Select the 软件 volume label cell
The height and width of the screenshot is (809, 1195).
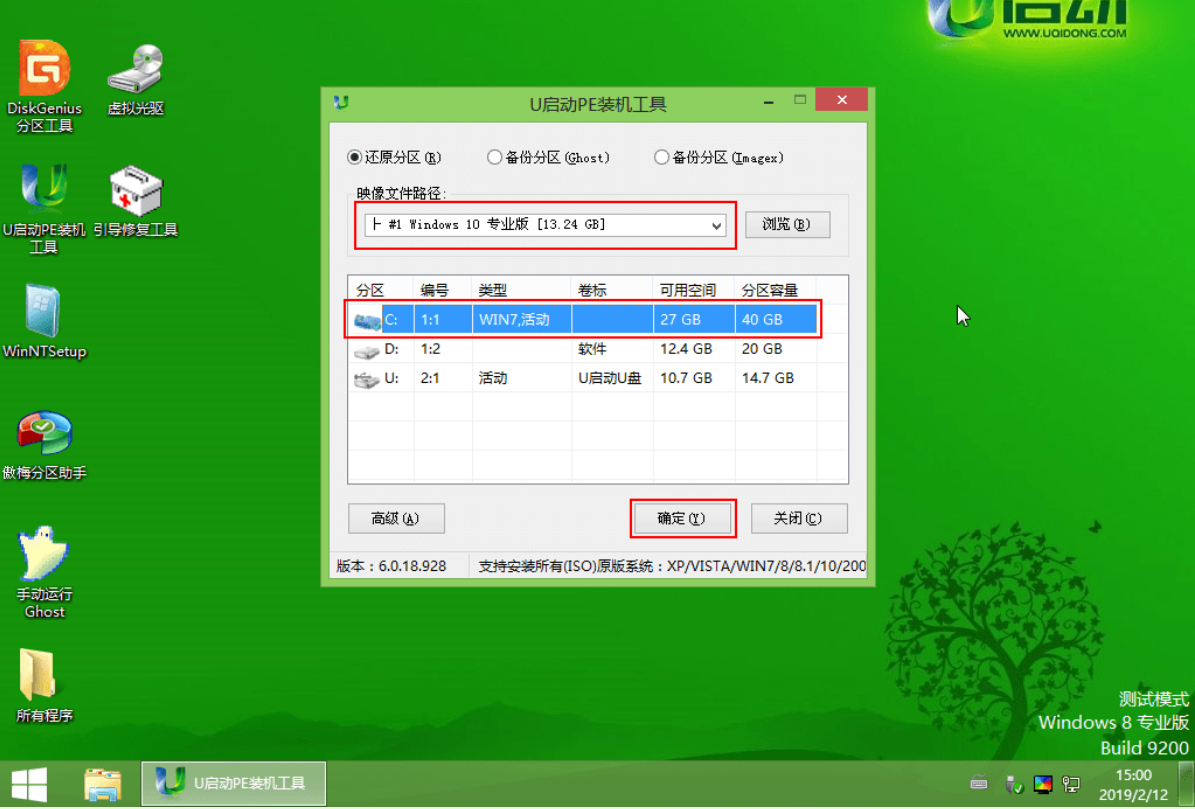(612, 349)
